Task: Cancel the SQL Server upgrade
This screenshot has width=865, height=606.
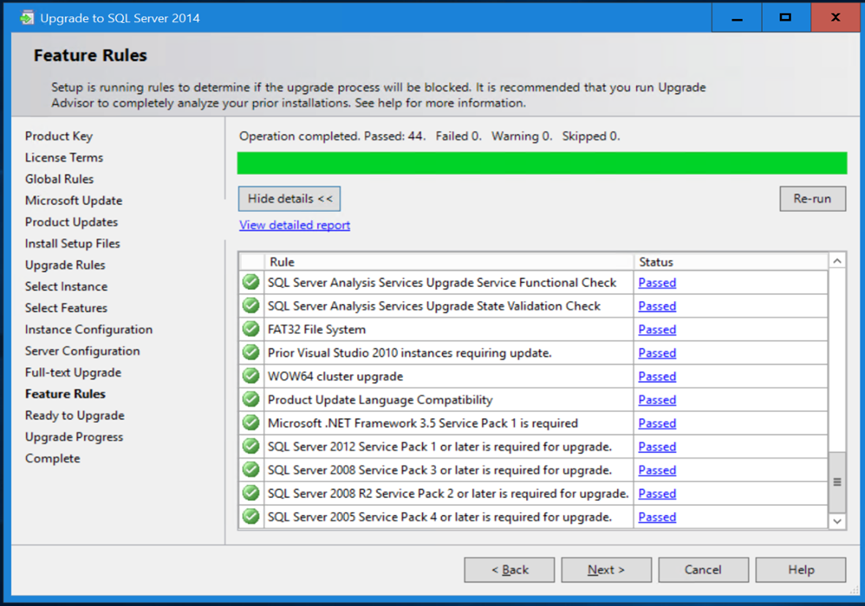Action: tap(703, 570)
